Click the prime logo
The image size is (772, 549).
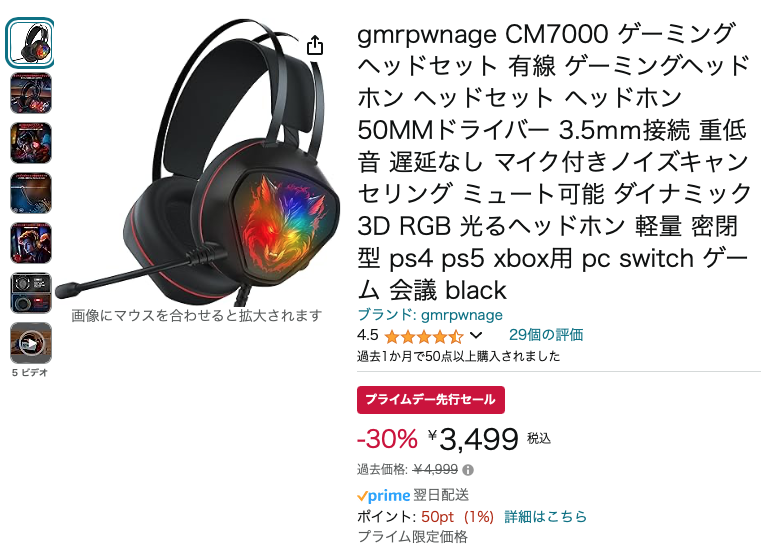pyautogui.click(x=384, y=495)
